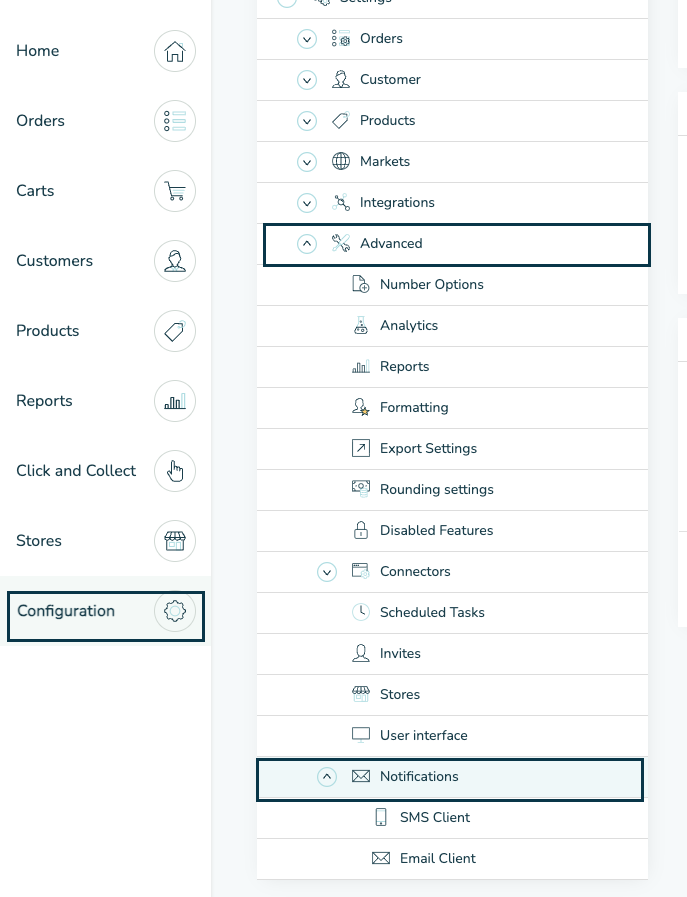Click the Customers person icon
The width and height of the screenshot is (687, 897).
pos(175,261)
